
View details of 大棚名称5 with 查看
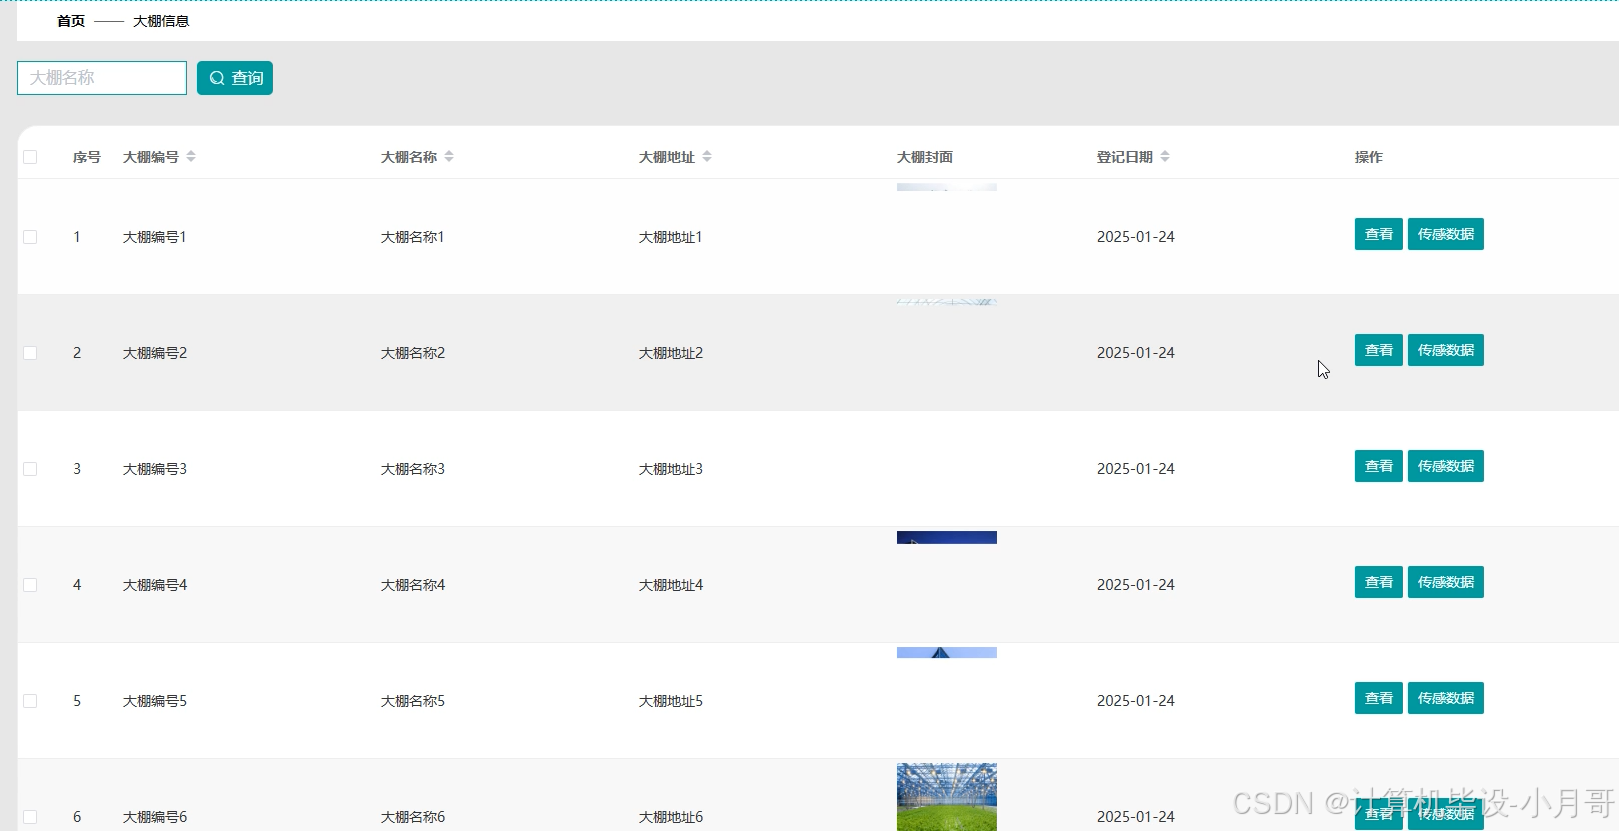[1379, 698]
